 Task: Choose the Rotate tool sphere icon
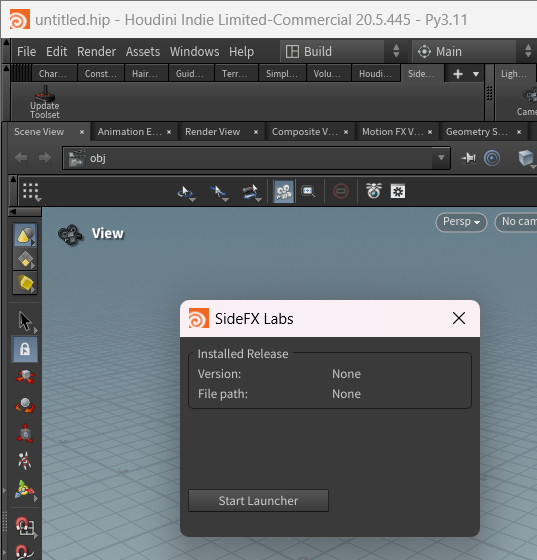pos(25,406)
